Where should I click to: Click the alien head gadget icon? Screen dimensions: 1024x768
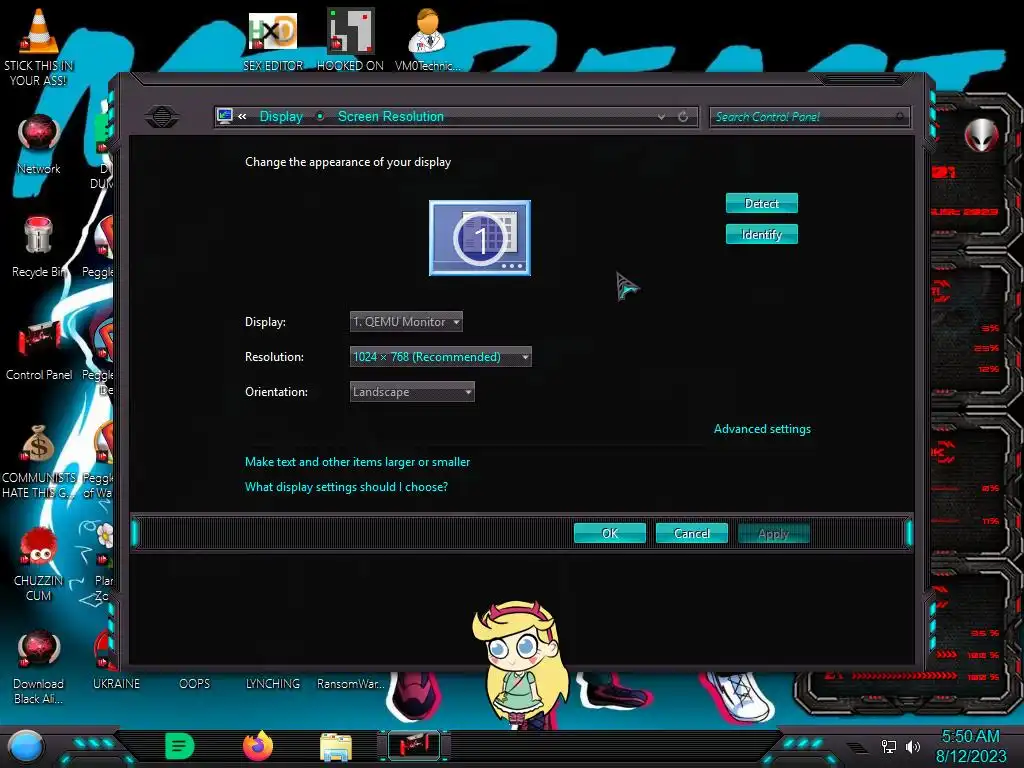point(982,135)
